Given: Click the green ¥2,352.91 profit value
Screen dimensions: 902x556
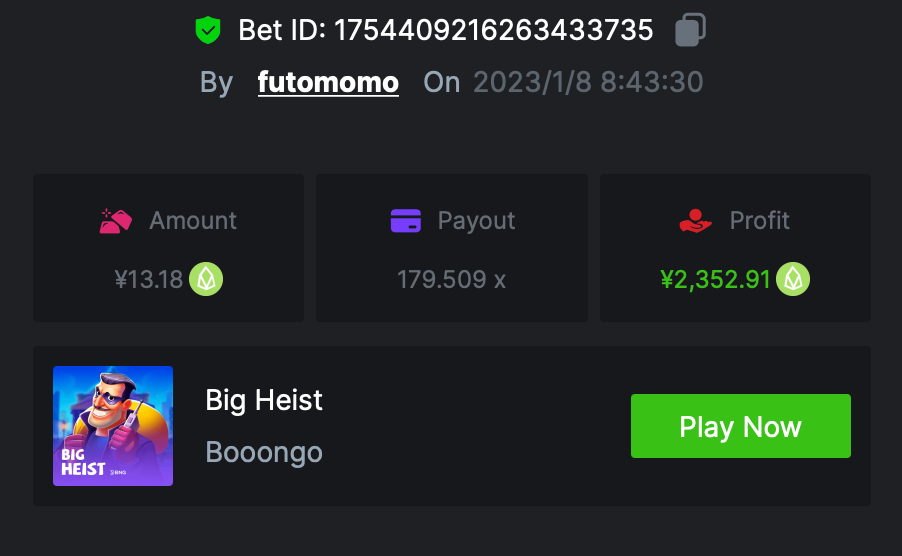Looking at the screenshot, I should pos(716,279).
